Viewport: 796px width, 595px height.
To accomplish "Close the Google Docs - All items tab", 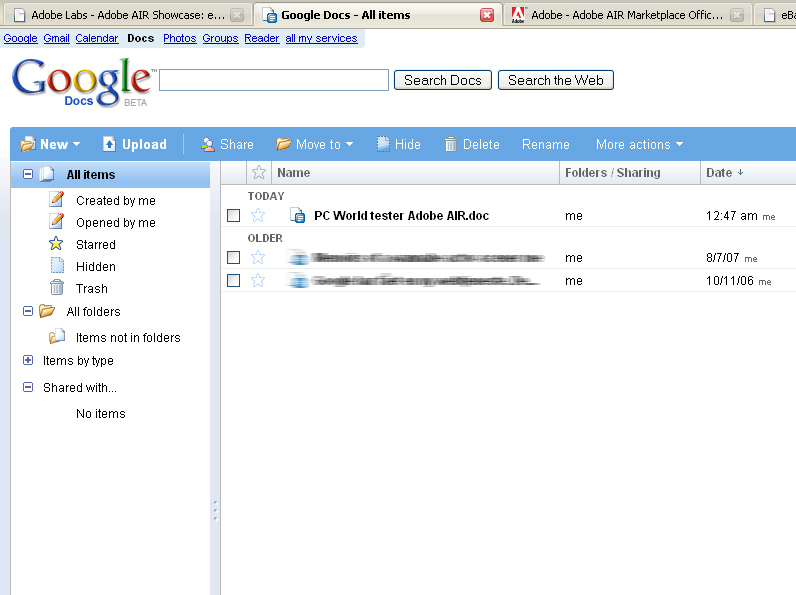I will (x=487, y=15).
